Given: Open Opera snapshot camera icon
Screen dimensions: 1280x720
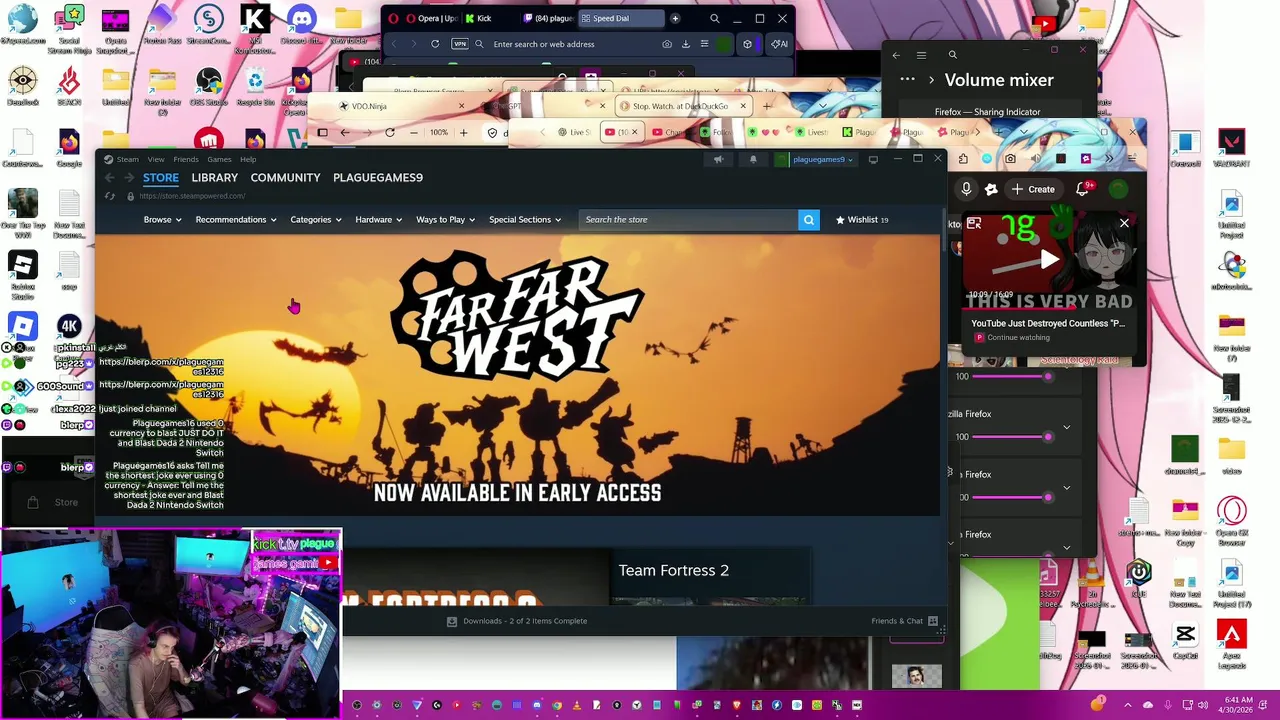Looking at the screenshot, I should tap(667, 44).
